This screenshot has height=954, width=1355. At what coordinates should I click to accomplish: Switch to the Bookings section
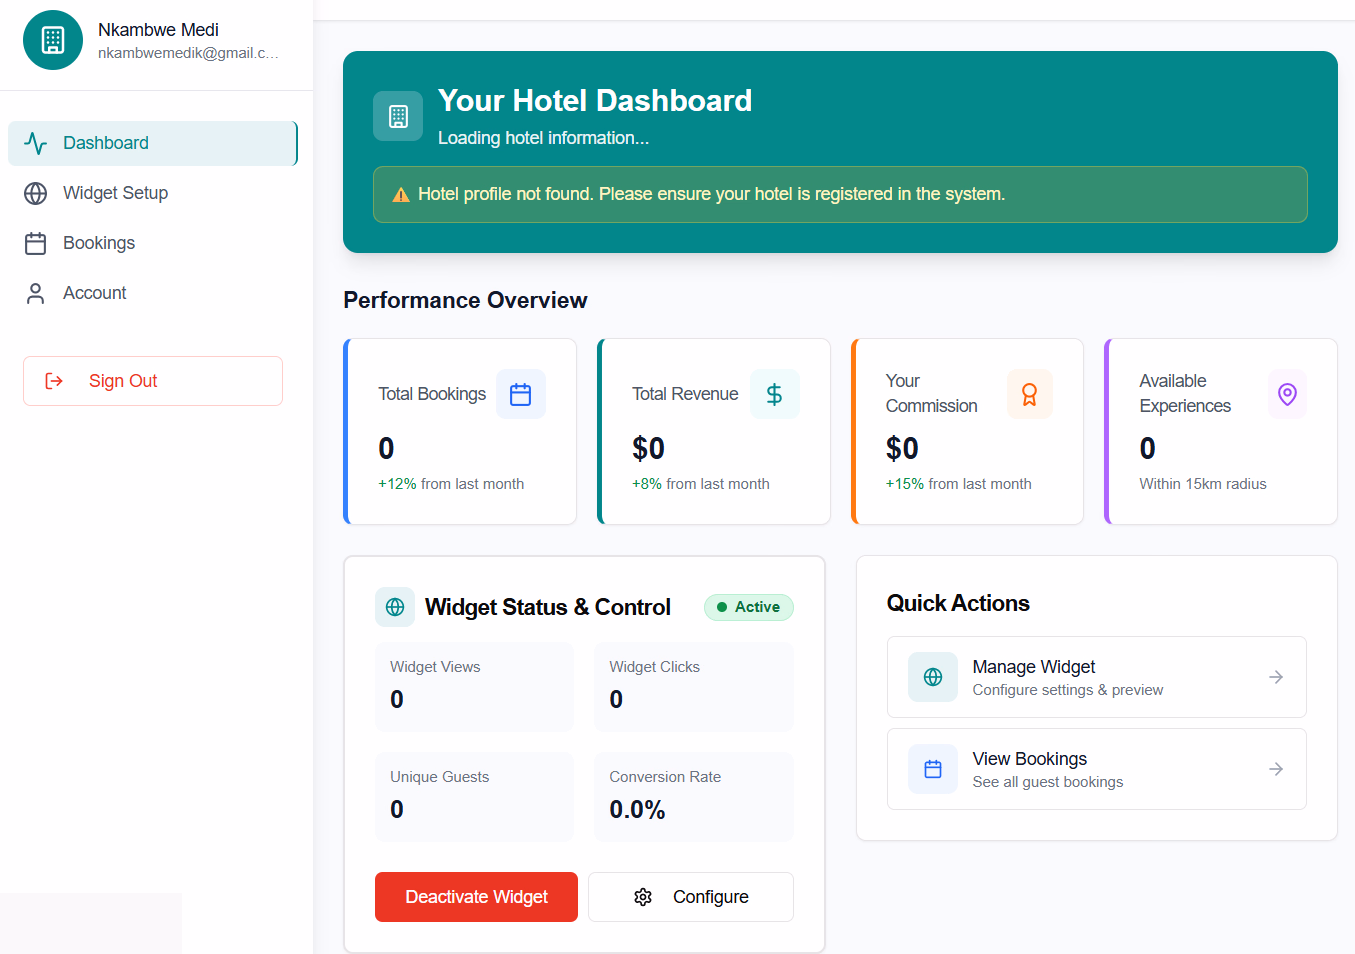99,243
